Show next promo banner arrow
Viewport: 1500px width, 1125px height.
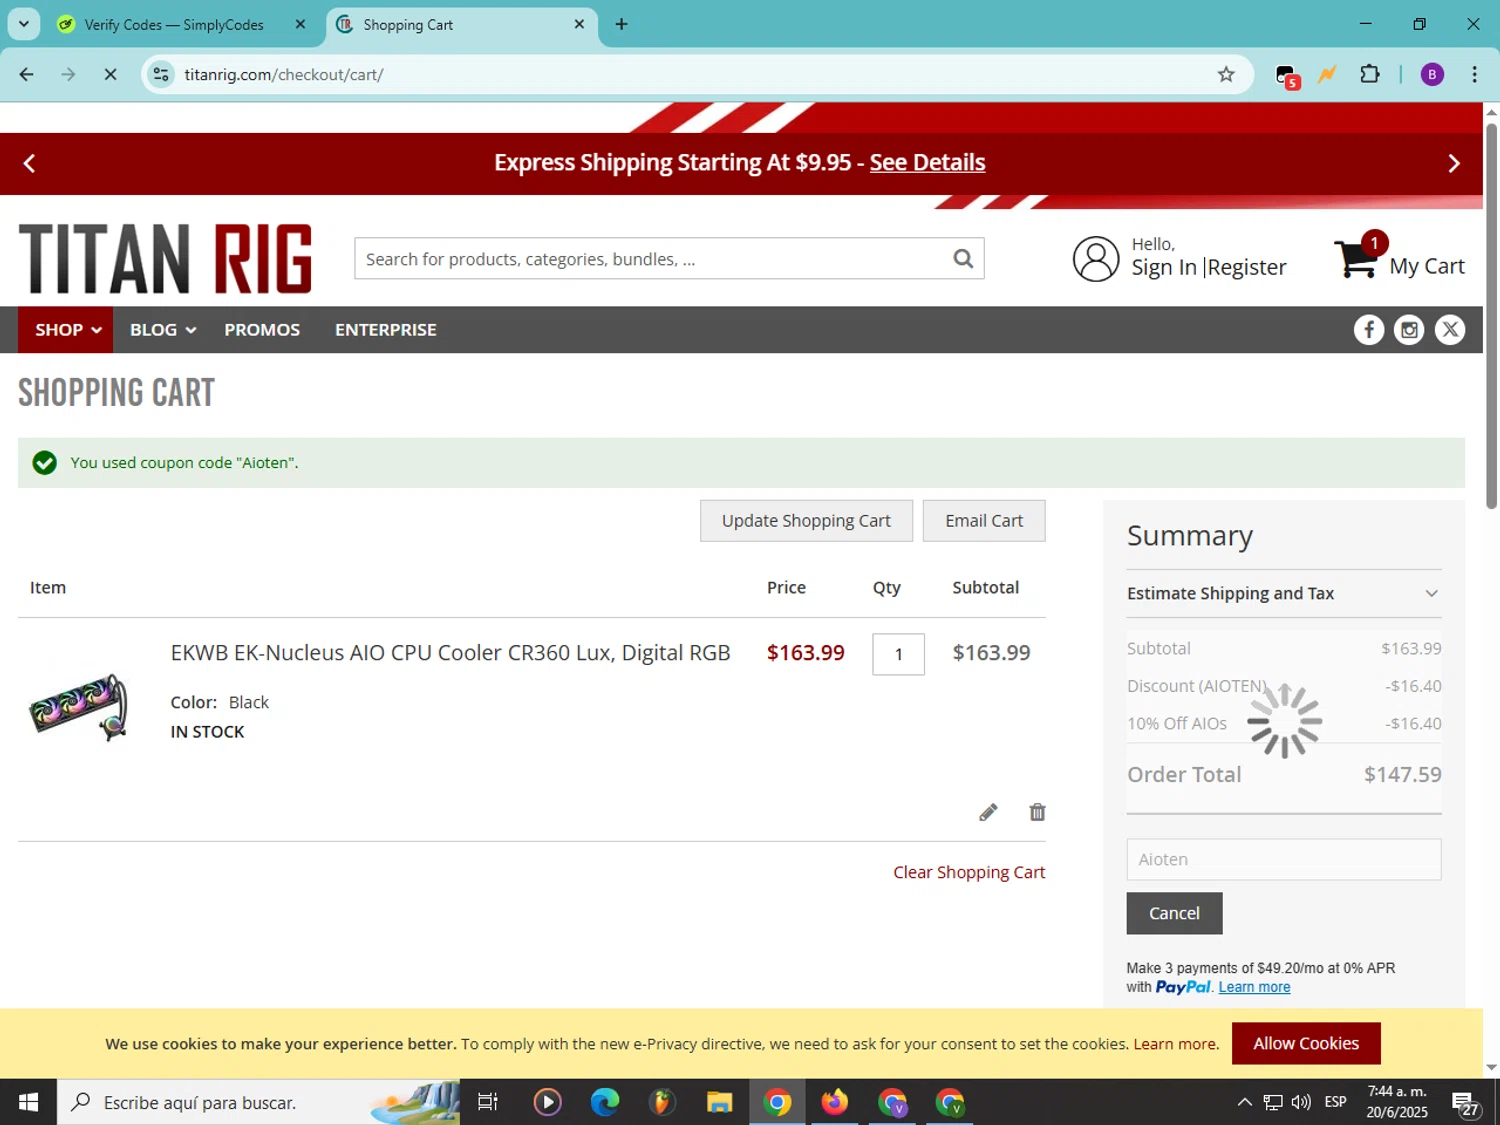click(1454, 163)
